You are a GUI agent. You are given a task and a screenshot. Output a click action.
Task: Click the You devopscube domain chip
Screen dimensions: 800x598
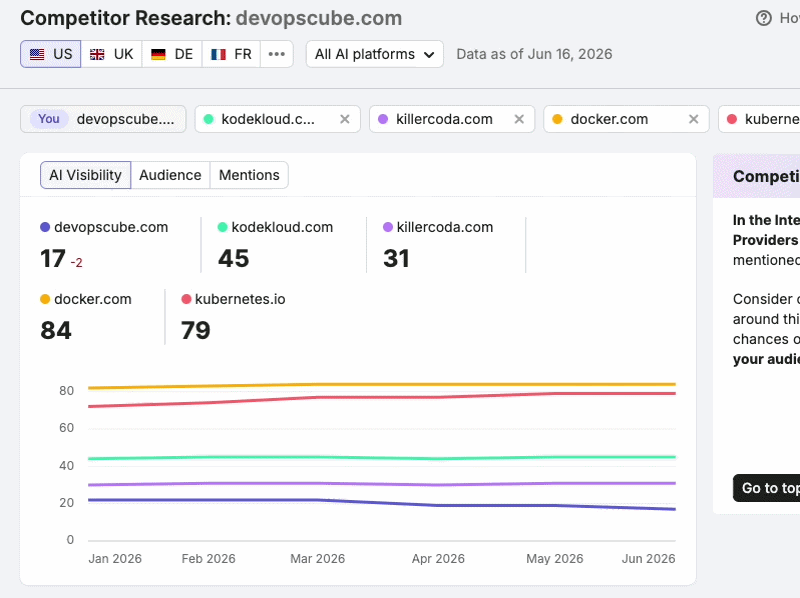[103, 119]
